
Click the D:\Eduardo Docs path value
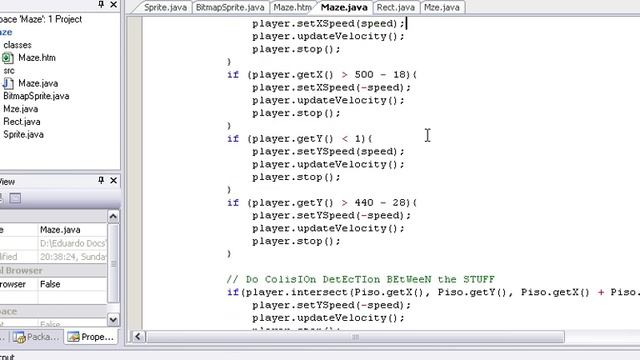pos(73,243)
